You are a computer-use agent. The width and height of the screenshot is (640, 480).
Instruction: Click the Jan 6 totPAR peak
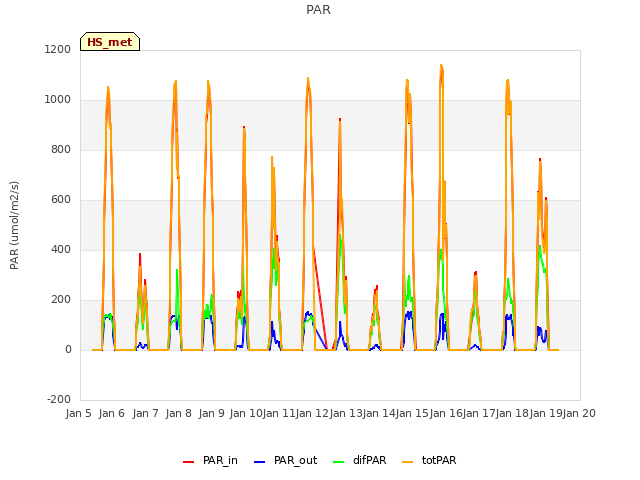tap(108, 88)
